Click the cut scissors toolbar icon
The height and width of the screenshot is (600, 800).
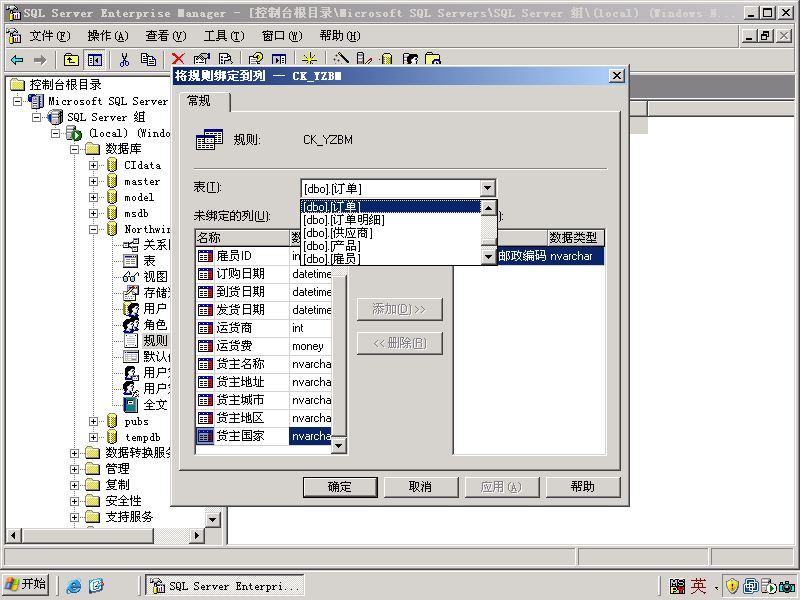[x=124, y=60]
